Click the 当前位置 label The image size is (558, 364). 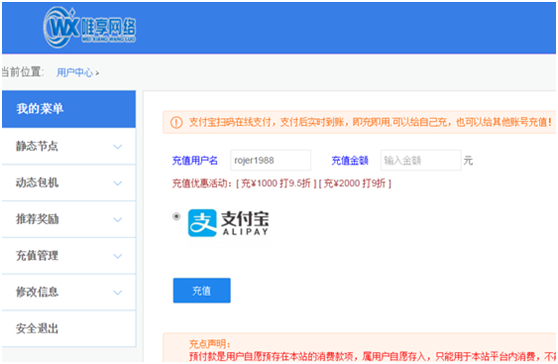(x=22, y=72)
